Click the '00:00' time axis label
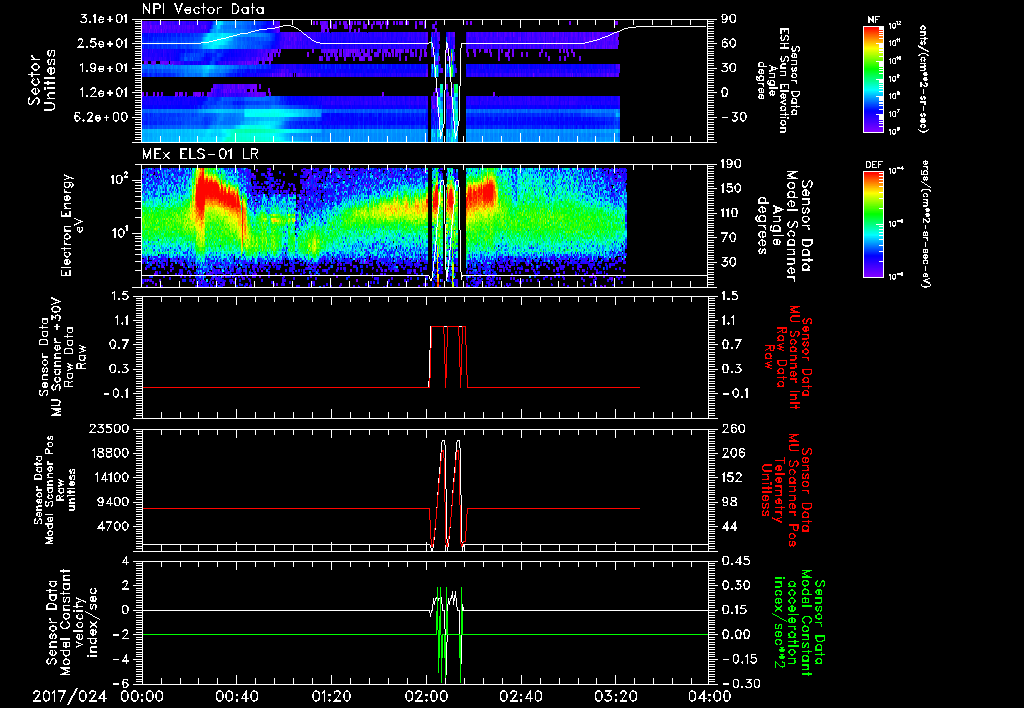This screenshot has height=708, width=1024. click(142, 696)
